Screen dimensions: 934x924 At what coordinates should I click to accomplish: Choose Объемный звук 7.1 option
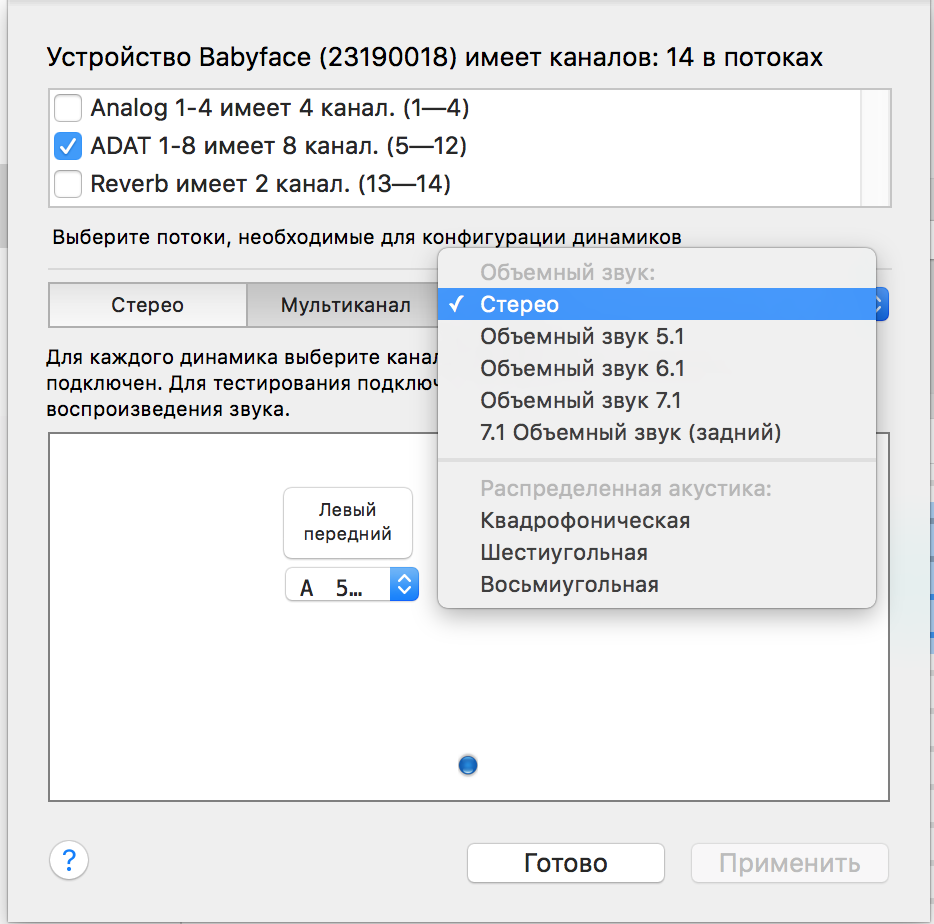(x=656, y=401)
